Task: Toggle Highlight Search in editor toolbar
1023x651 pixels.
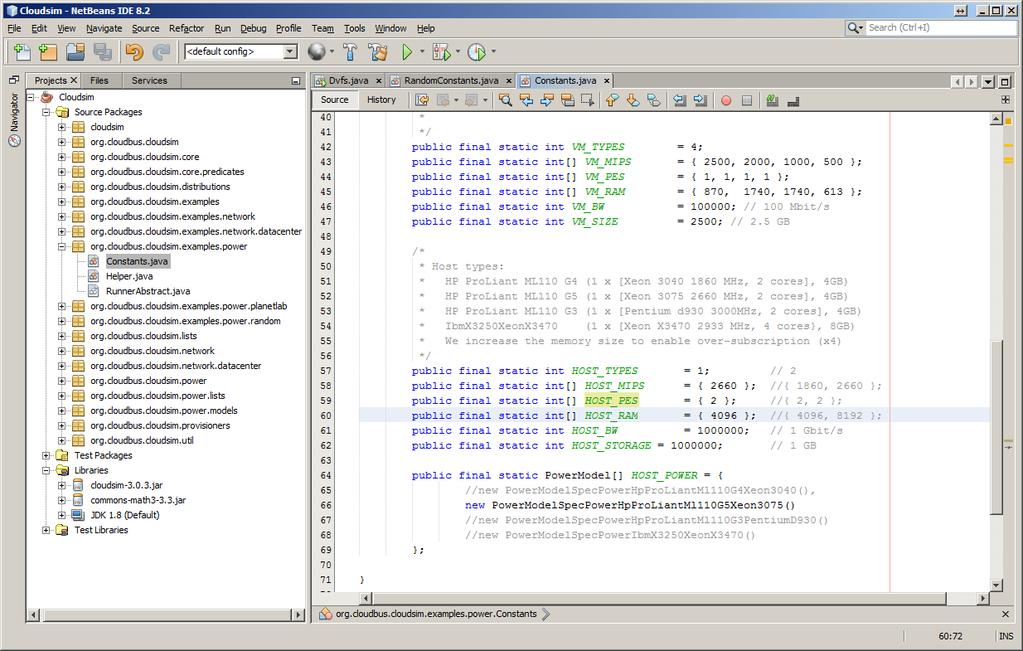Action: point(568,100)
